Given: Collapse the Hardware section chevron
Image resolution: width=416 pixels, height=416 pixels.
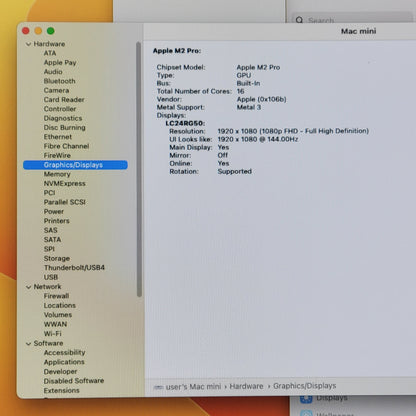Looking at the screenshot, I should click(28, 44).
